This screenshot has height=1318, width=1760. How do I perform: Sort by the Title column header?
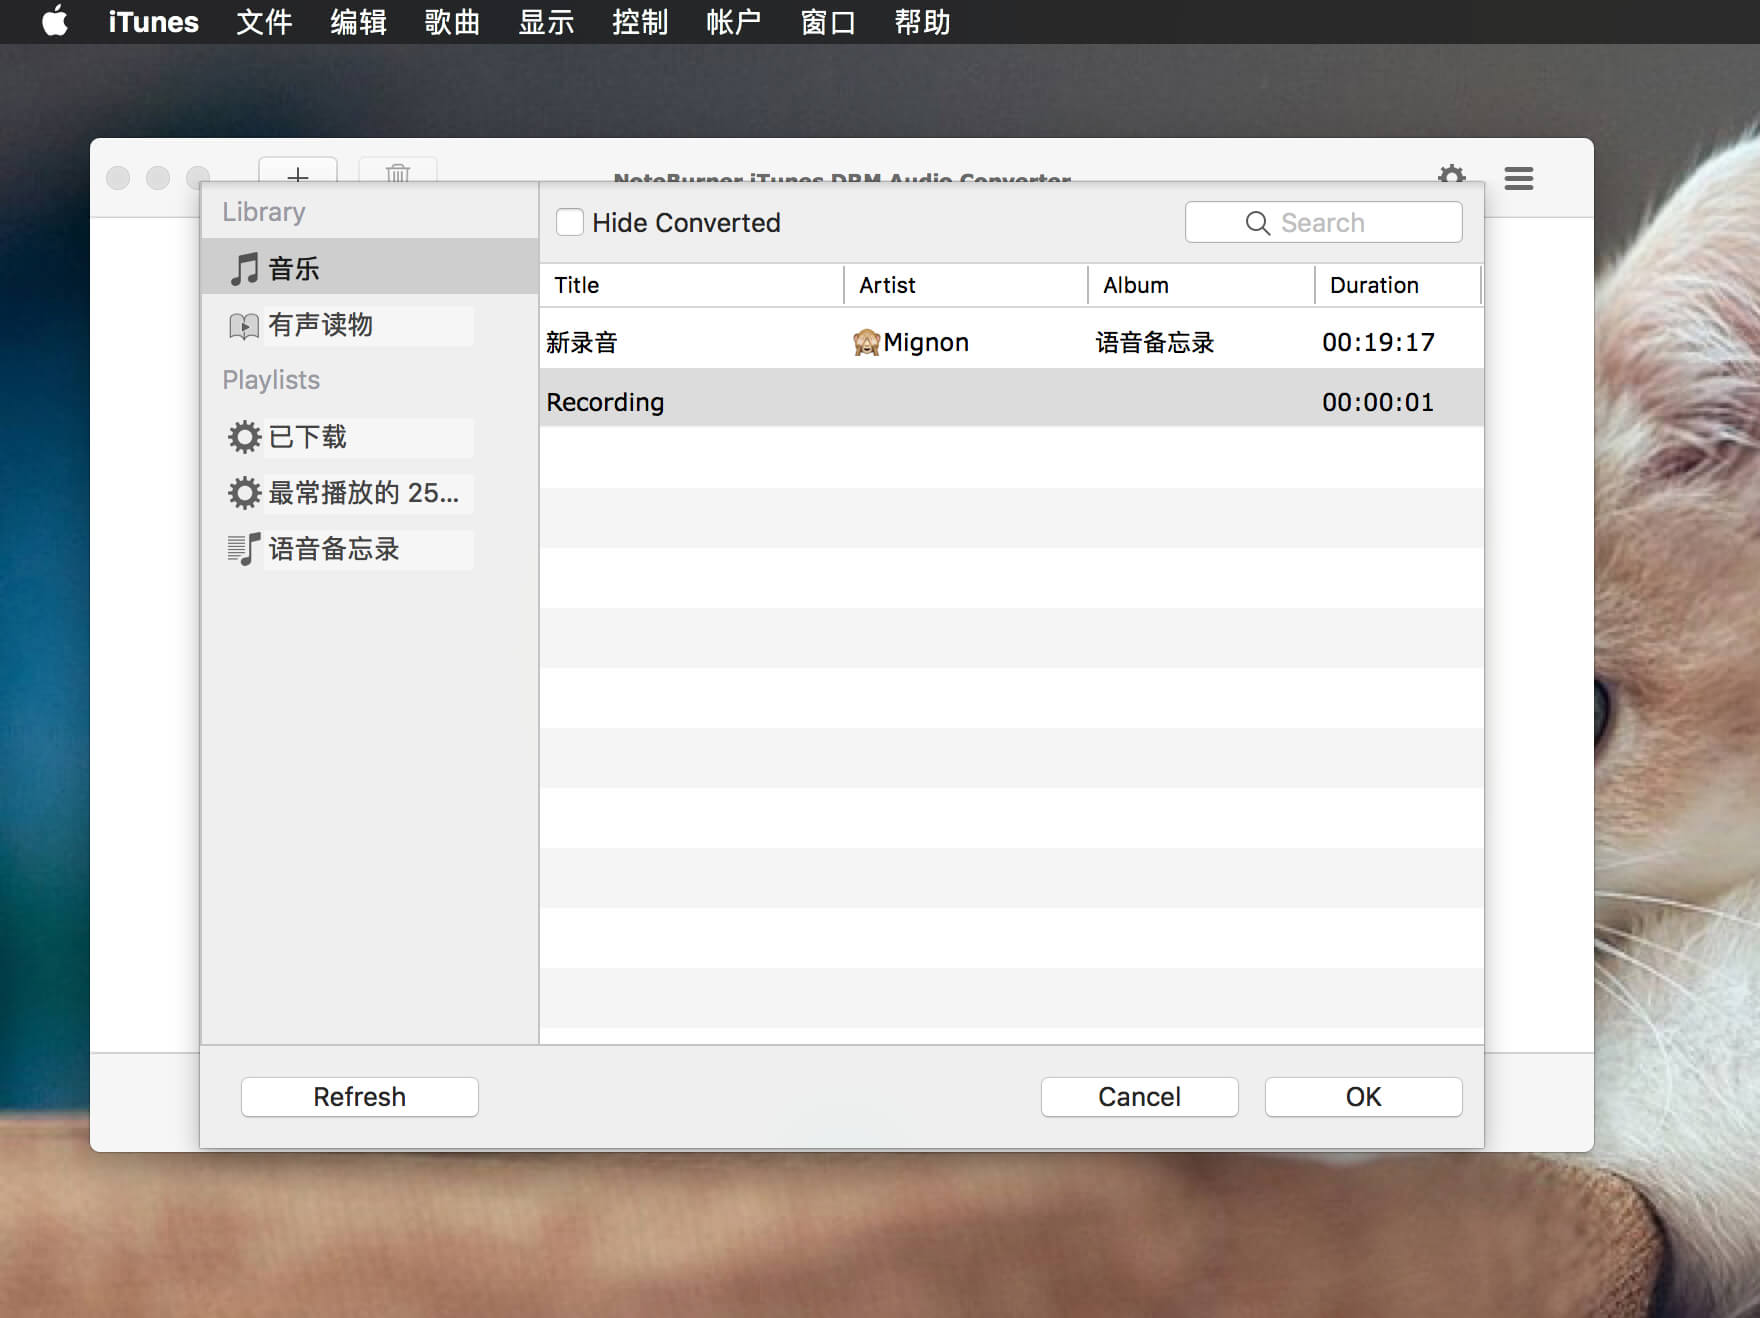tap(692, 285)
